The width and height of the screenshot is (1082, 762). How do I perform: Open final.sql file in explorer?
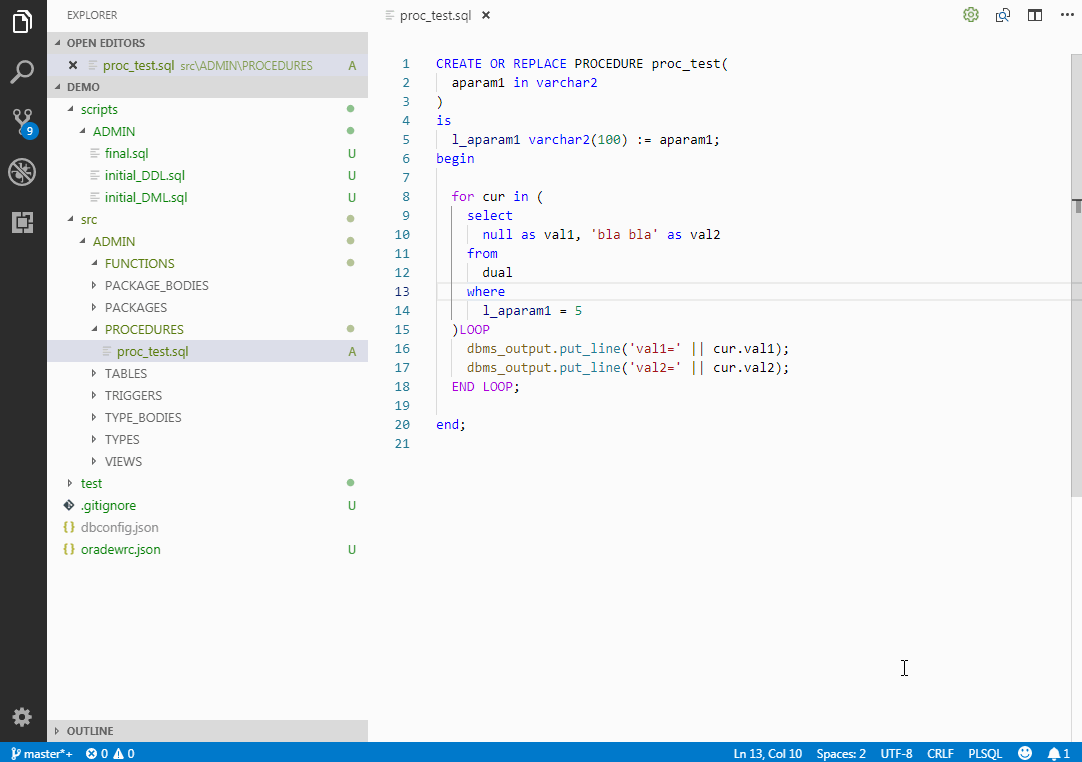pos(207,153)
